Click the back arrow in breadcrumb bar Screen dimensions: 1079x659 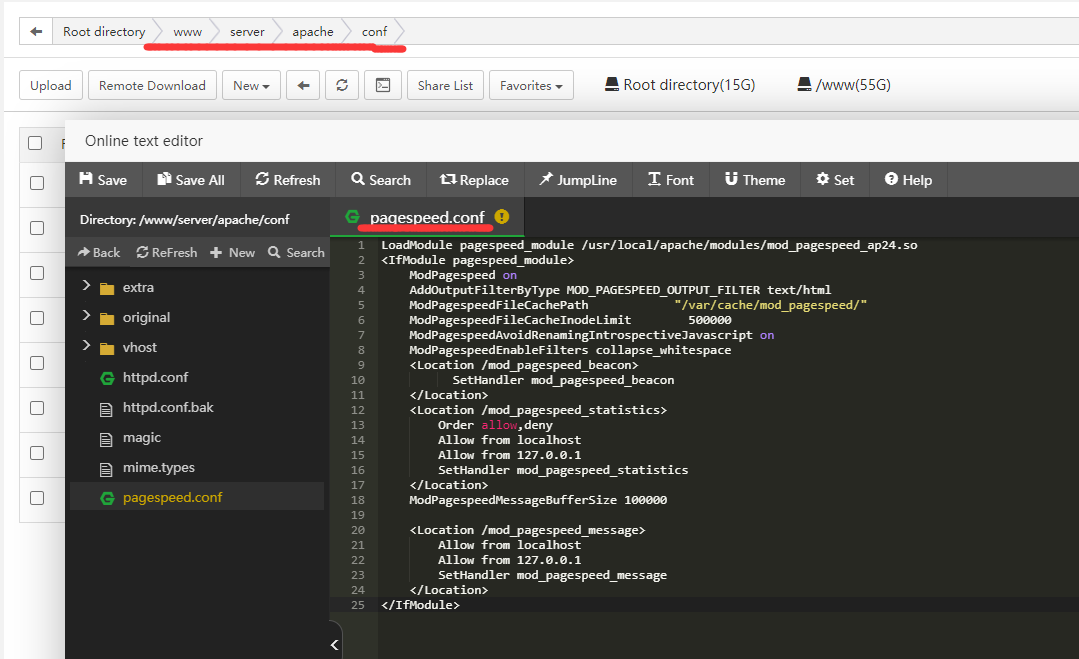click(x=36, y=32)
